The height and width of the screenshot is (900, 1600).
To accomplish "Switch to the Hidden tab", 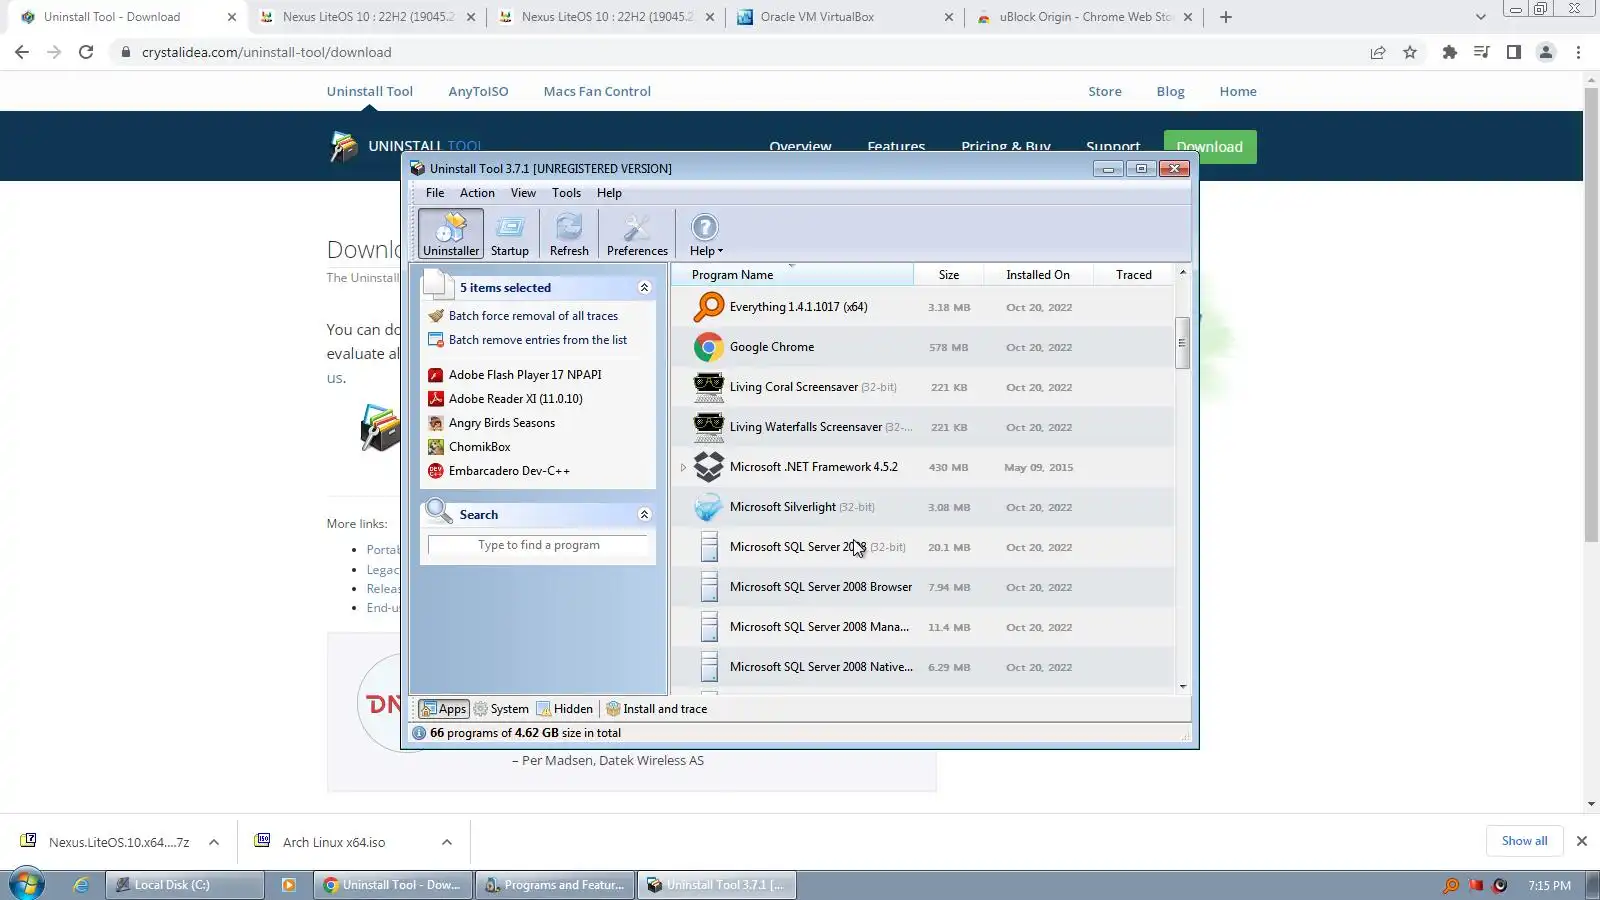I will (565, 709).
